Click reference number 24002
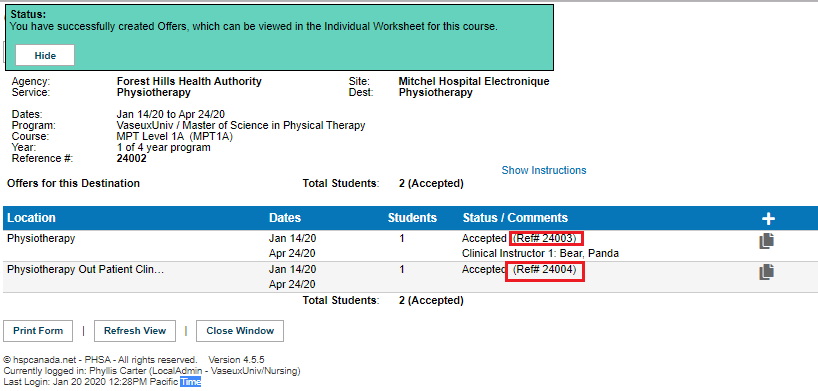Viewport: 818px width, 391px height. pos(131,159)
